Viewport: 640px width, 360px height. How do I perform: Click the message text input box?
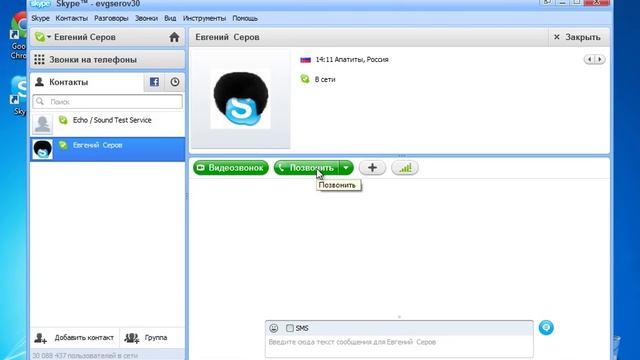tap(399, 346)
